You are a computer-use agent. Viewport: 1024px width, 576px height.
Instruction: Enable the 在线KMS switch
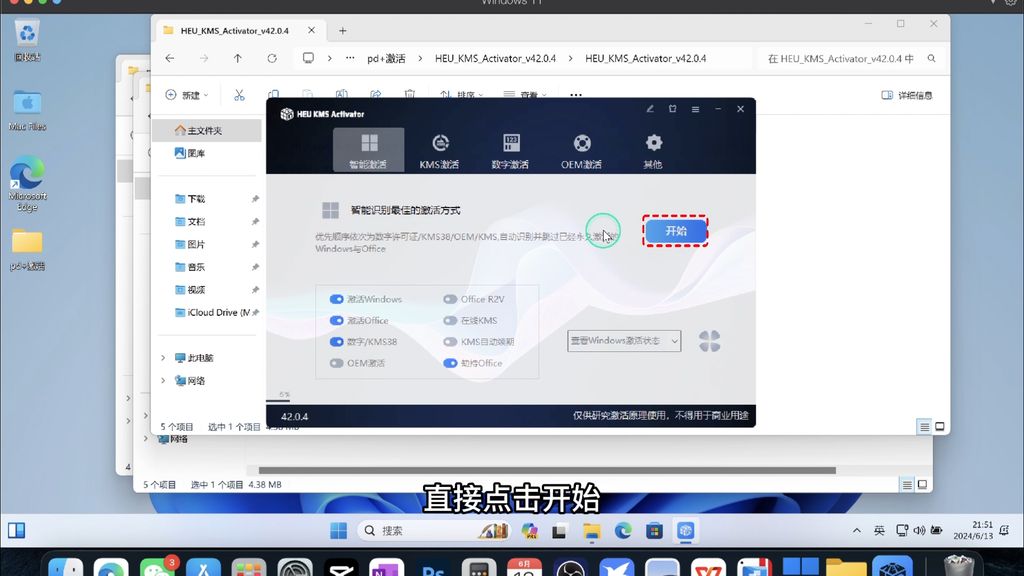(x=450, y=321)
